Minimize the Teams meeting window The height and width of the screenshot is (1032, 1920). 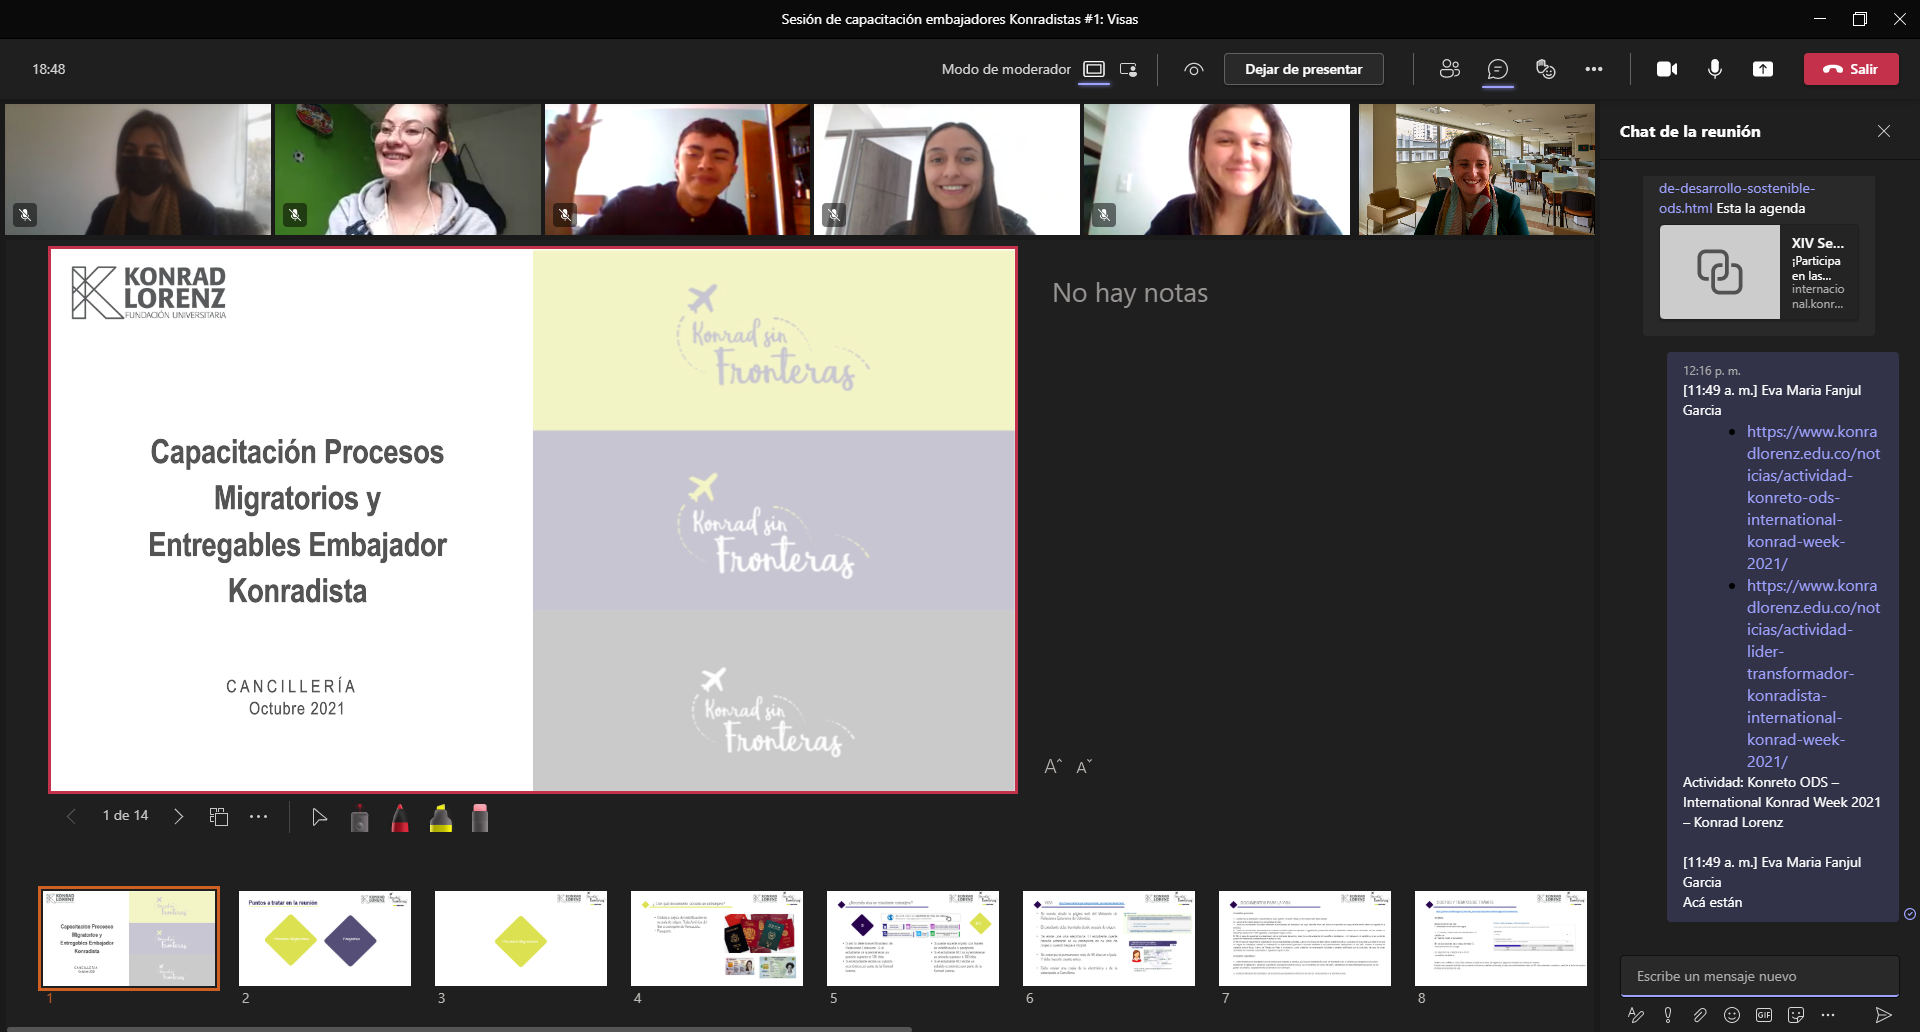point(1819,19)
